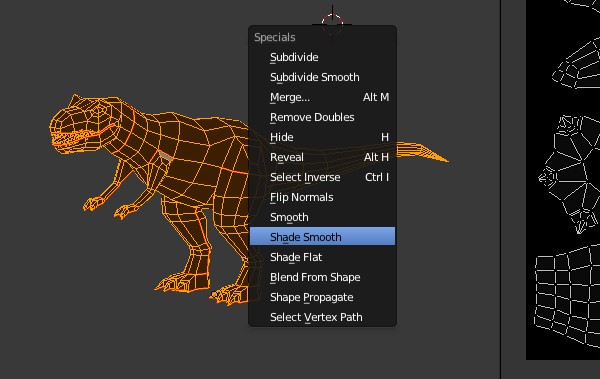This screenshot has width=600, height=379.
Task: Click Select Inverse menu item
Action: [x=322, y=177]
